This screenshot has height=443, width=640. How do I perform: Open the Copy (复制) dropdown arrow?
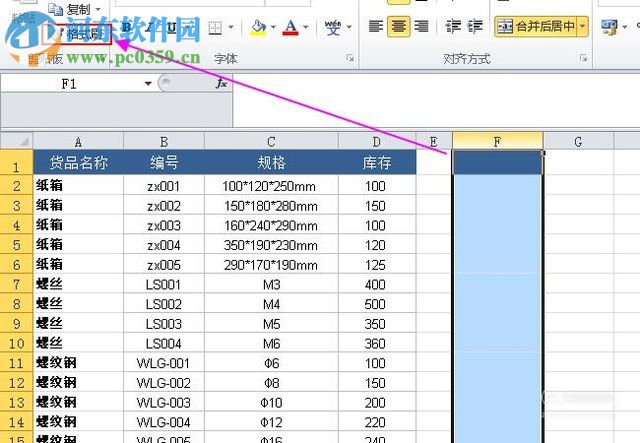[x=98, y=9]
